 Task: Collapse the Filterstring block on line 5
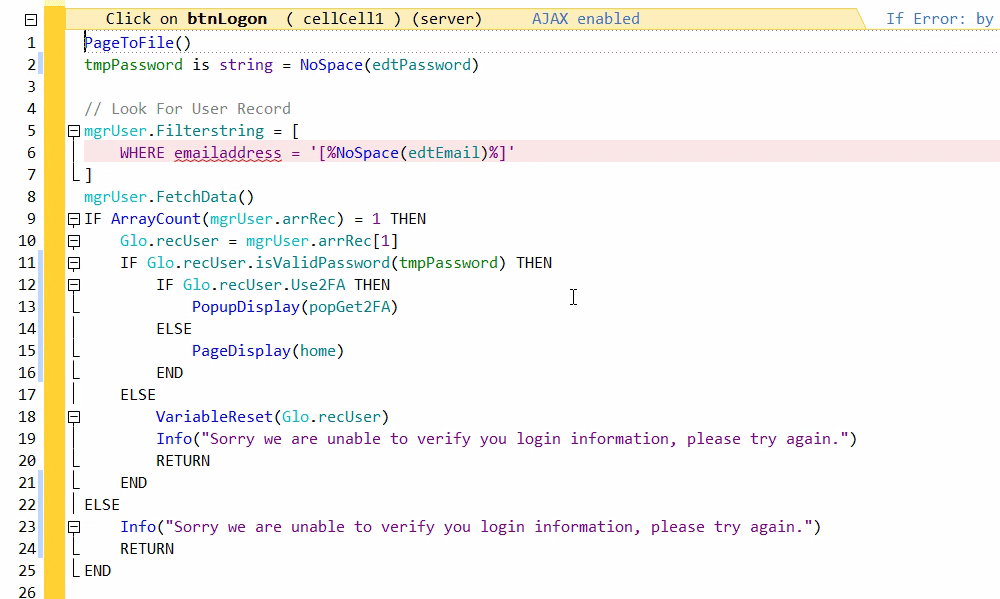point(73,131)
